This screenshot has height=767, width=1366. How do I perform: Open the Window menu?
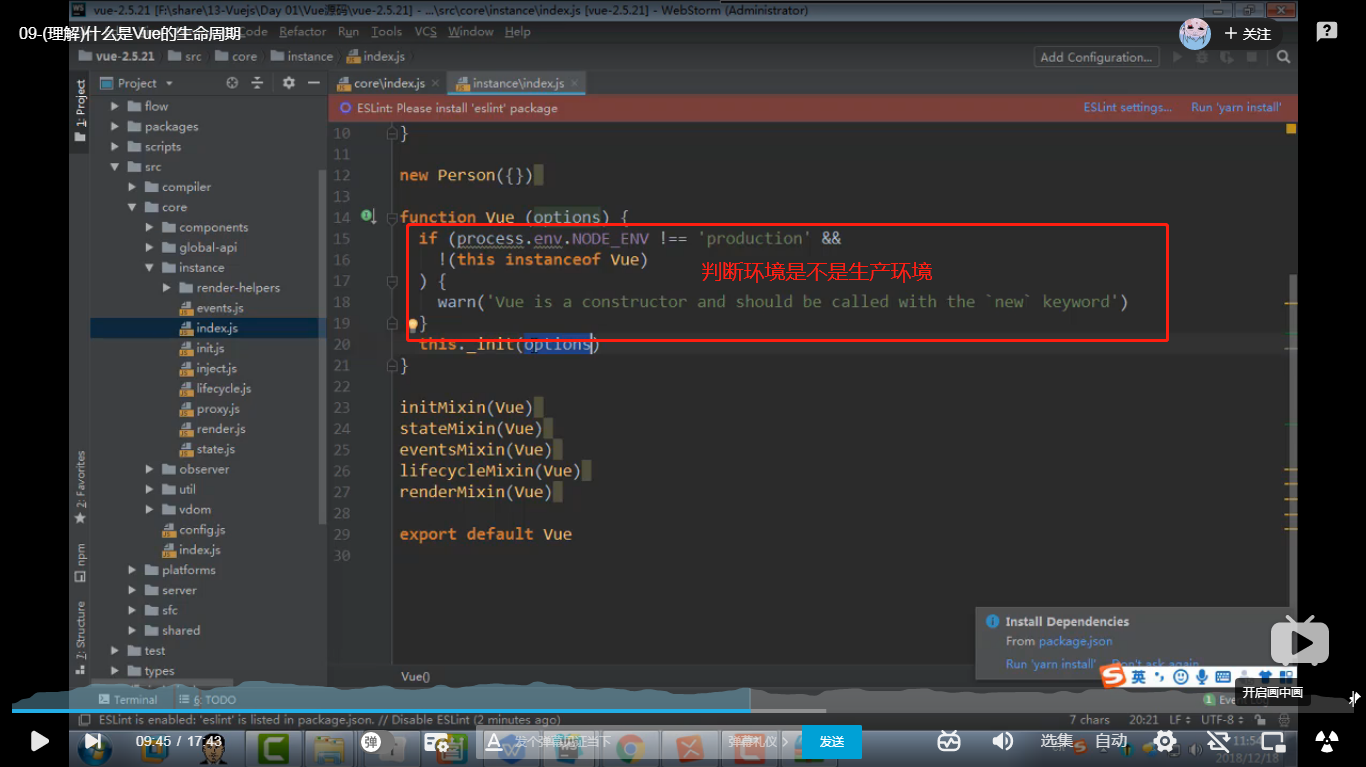(470, 32)
